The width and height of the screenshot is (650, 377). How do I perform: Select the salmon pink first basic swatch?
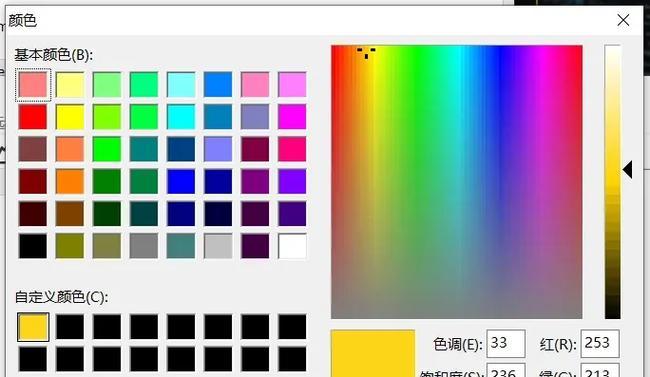pos(33,85)
